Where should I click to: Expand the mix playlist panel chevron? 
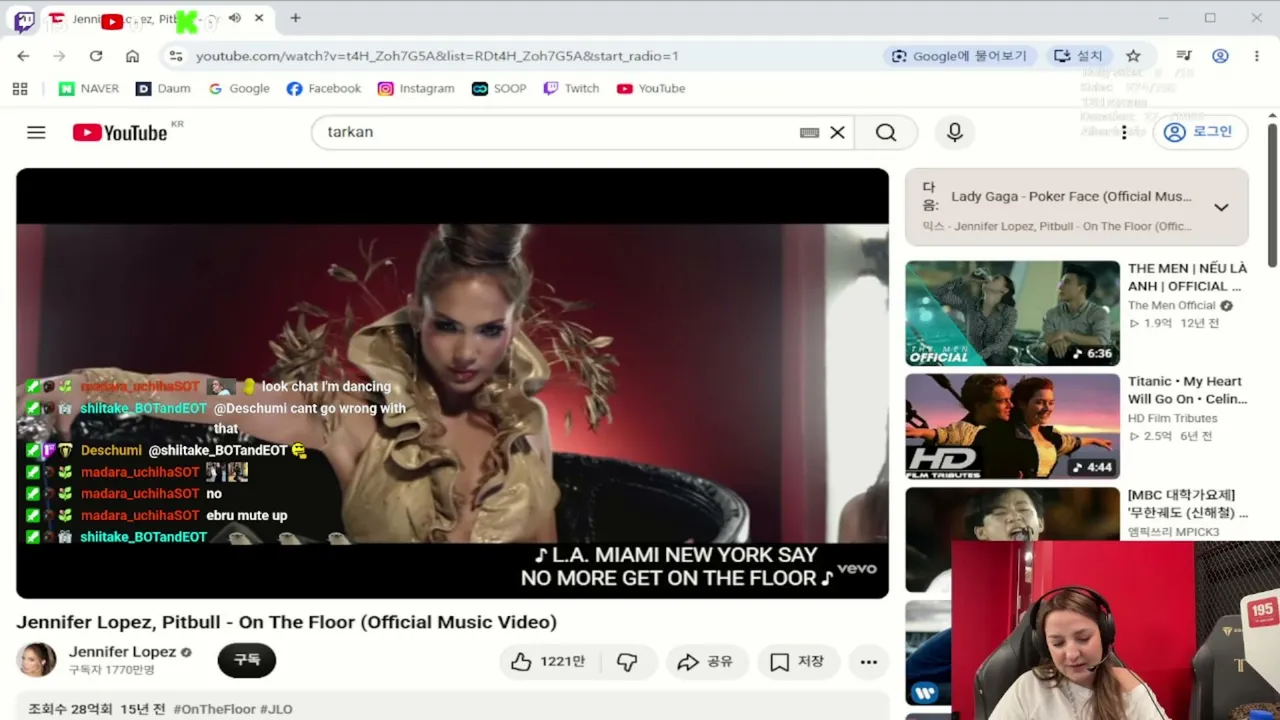tap(1221, 207)
